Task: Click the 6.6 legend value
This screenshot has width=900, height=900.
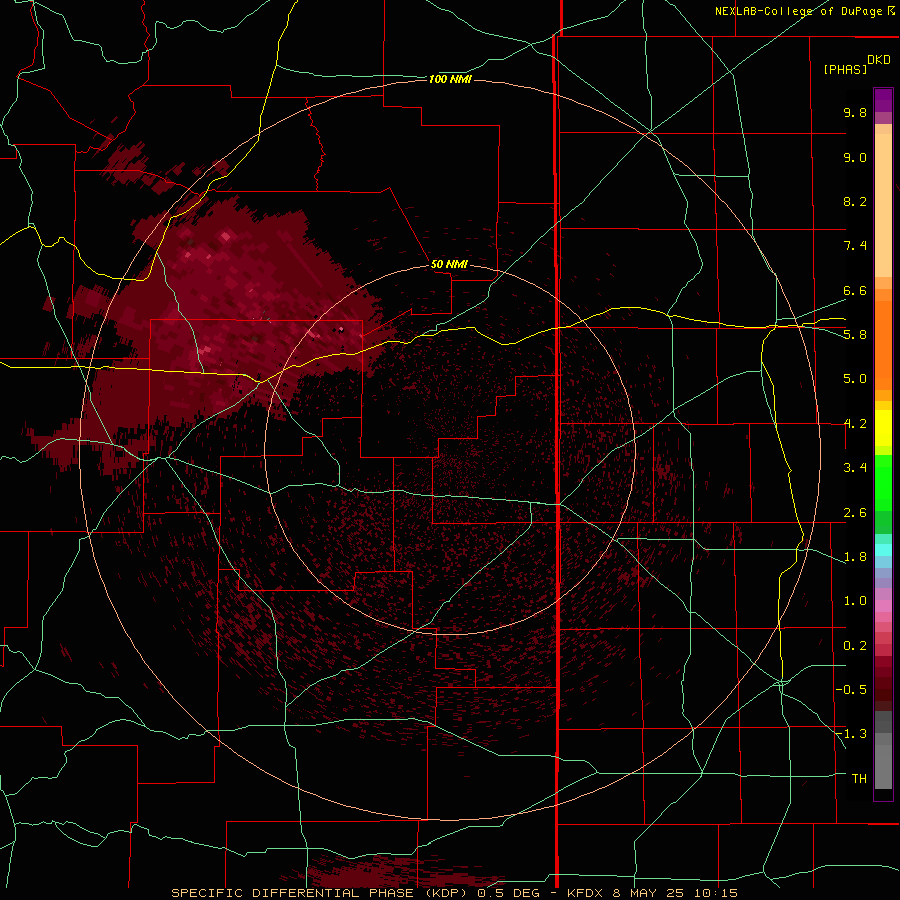Action: 855,290
